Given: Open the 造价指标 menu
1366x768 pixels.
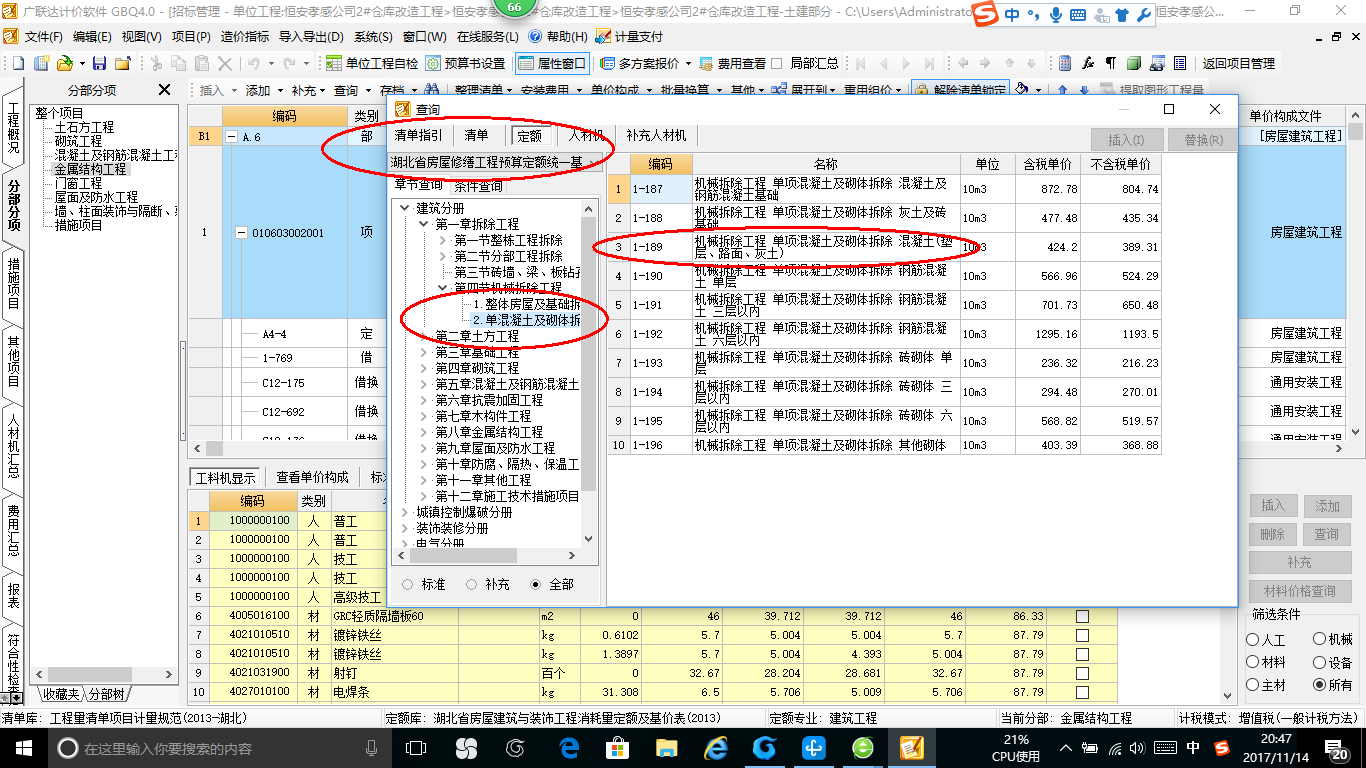Looking at the screenshot, I should click(x=245, y=36).
